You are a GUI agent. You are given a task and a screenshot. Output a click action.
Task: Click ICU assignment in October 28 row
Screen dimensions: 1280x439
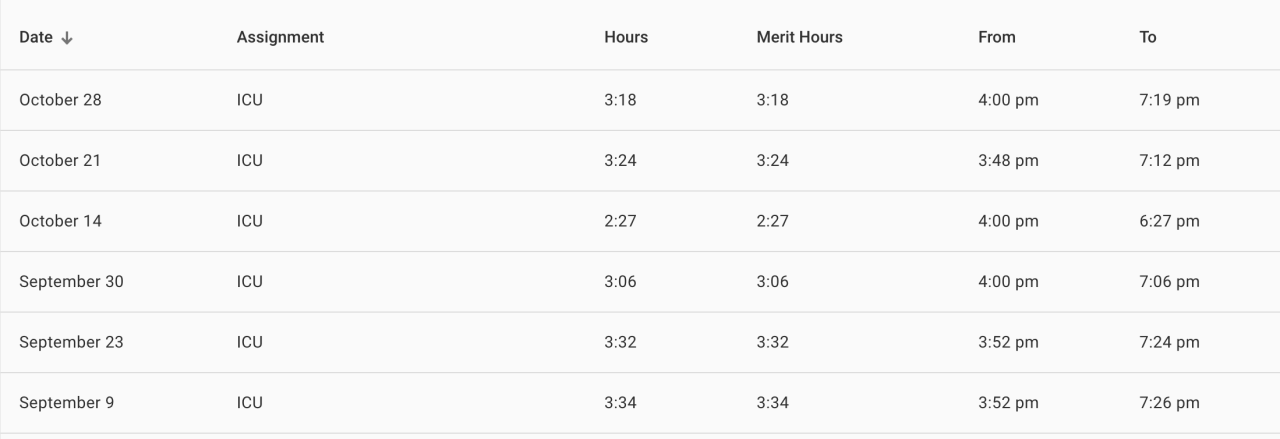pos(250,100)
